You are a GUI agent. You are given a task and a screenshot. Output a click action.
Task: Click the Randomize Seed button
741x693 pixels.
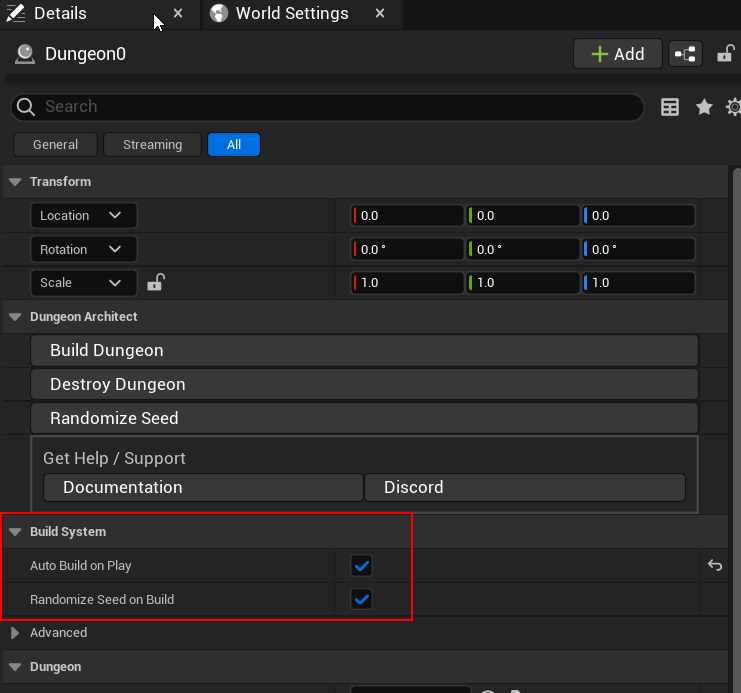[x=364, y=418]
